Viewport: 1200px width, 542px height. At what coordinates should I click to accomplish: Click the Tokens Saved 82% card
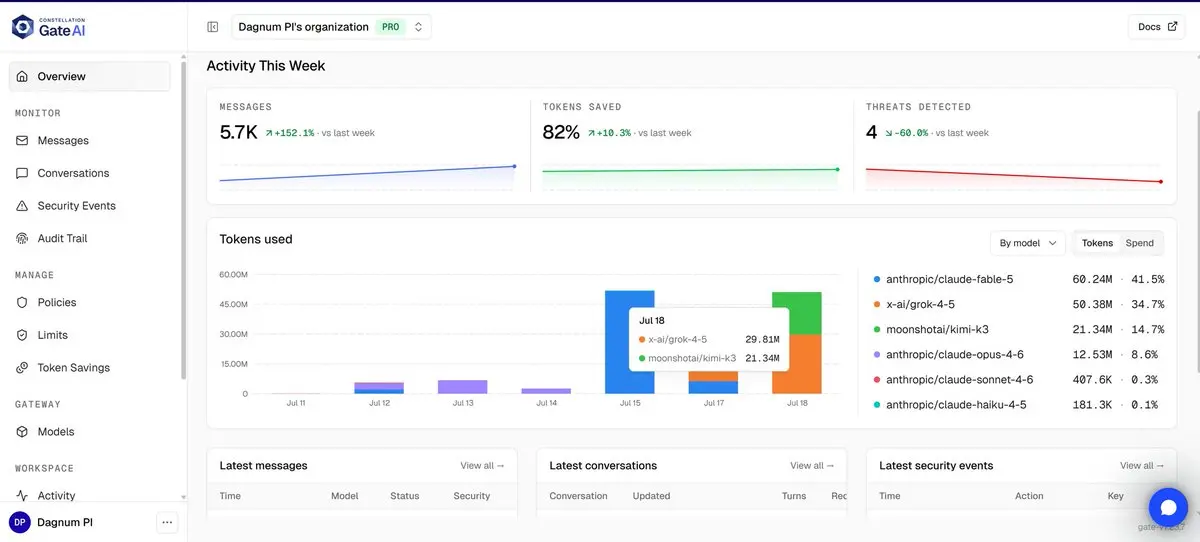click(691, 146)
